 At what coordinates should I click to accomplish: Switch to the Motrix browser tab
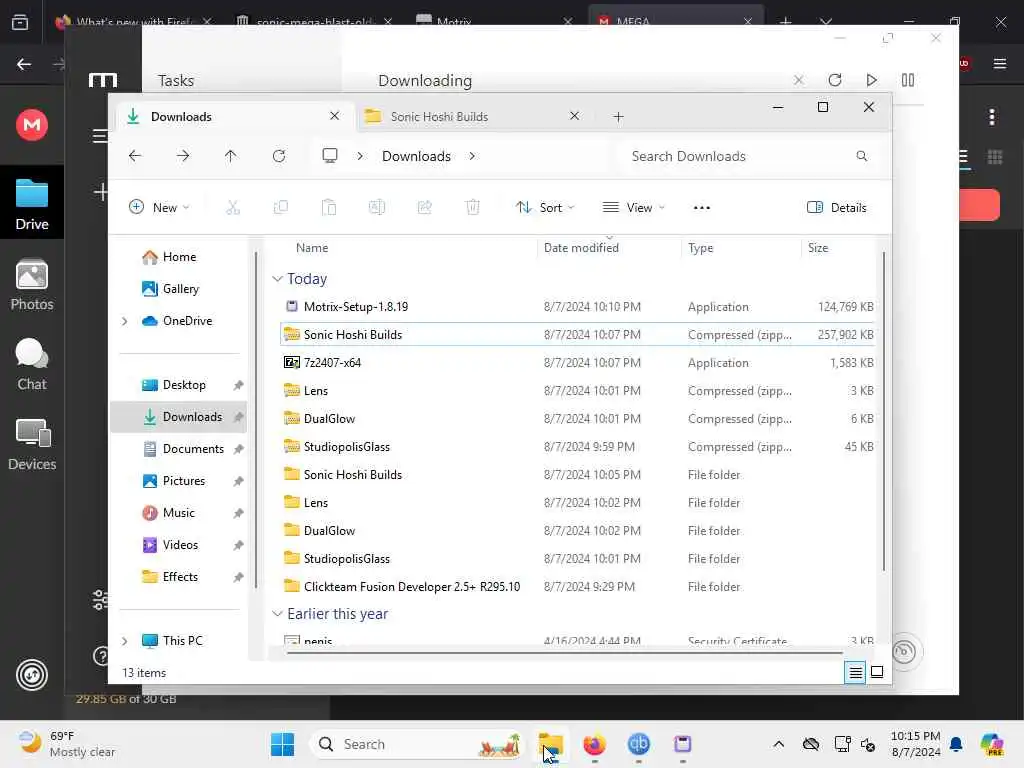[494, 21]
